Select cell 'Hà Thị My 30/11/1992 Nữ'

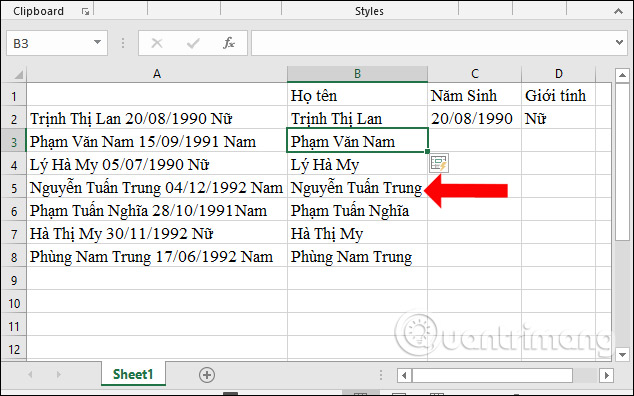pos(157,234)
